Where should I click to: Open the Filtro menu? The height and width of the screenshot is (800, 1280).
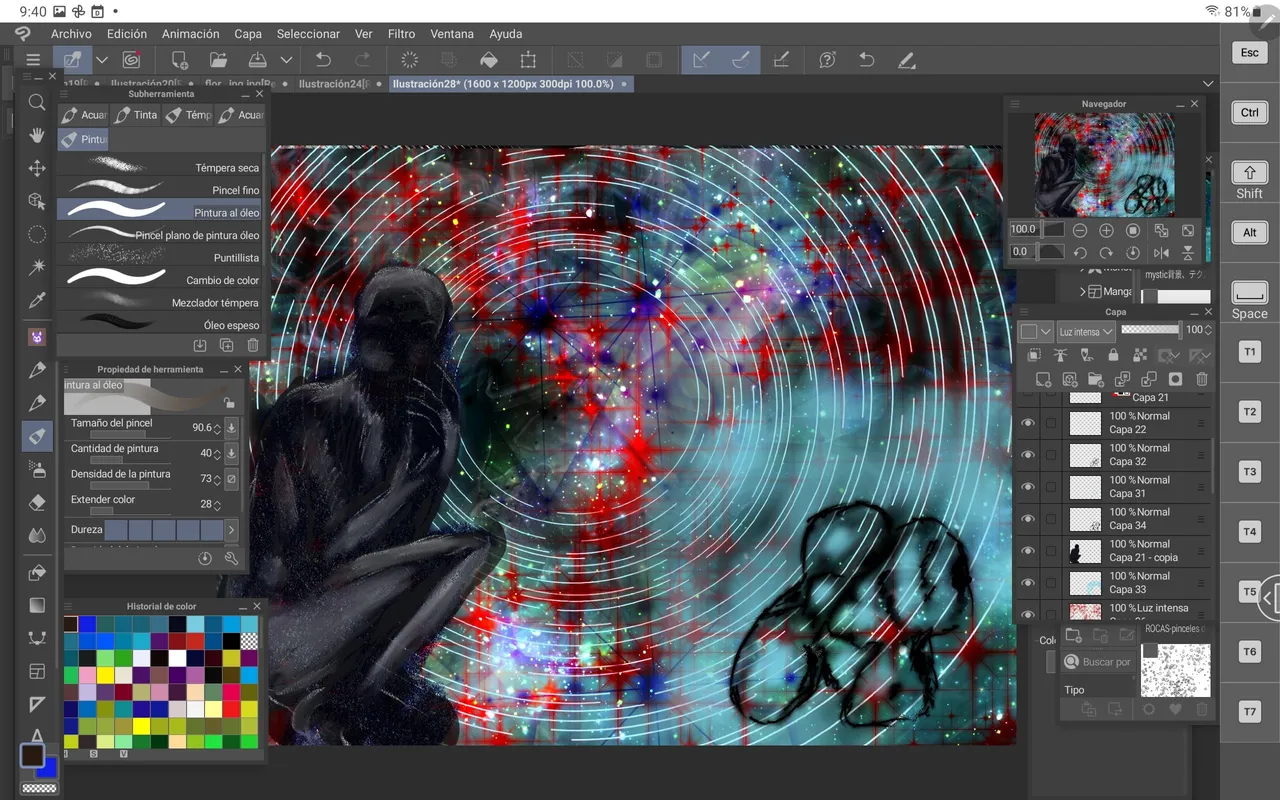click(401, 34)
